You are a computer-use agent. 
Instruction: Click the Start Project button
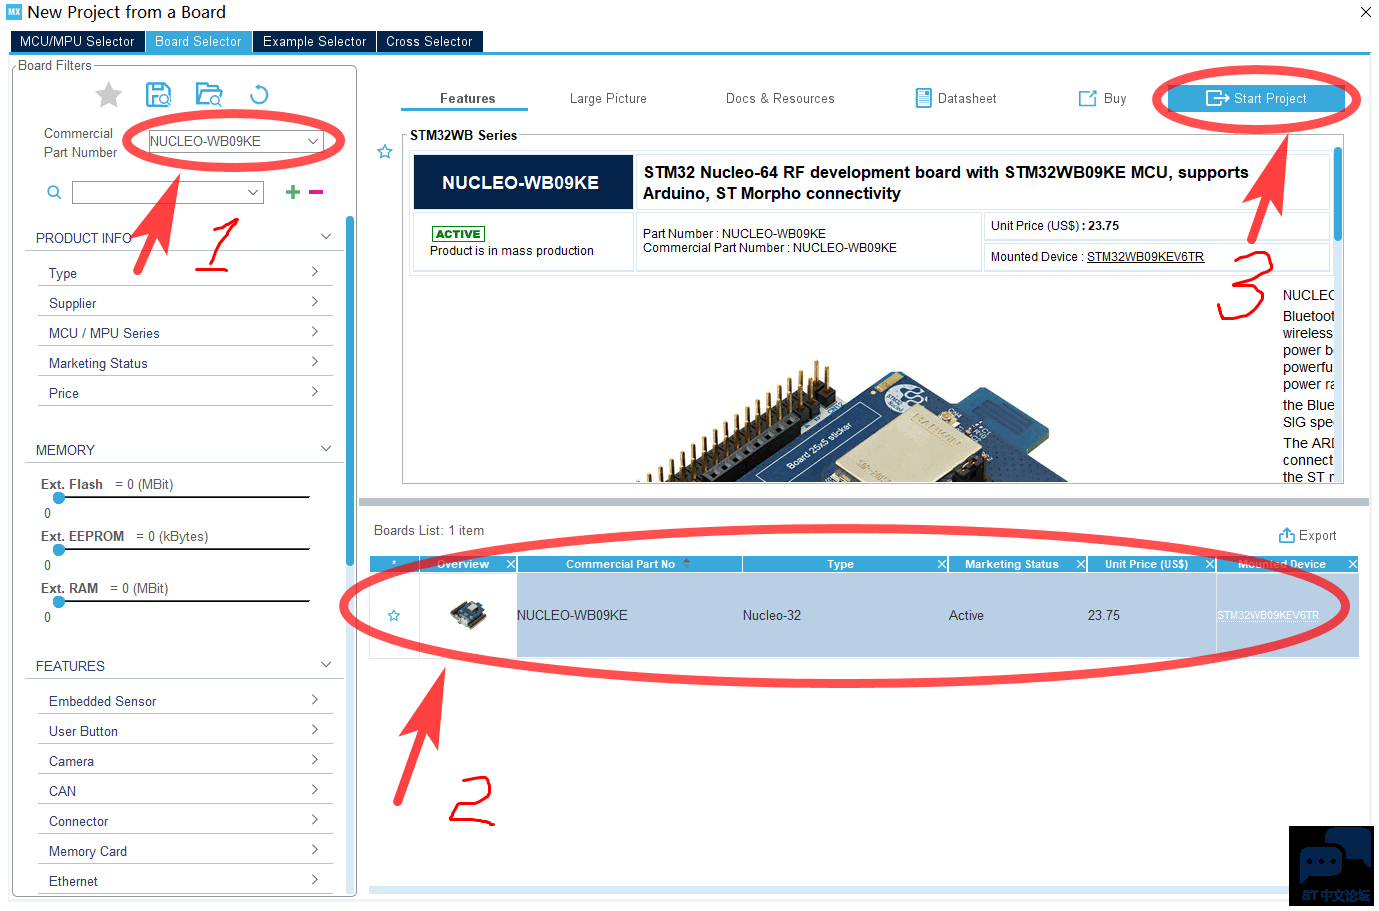click(1256, 98)
